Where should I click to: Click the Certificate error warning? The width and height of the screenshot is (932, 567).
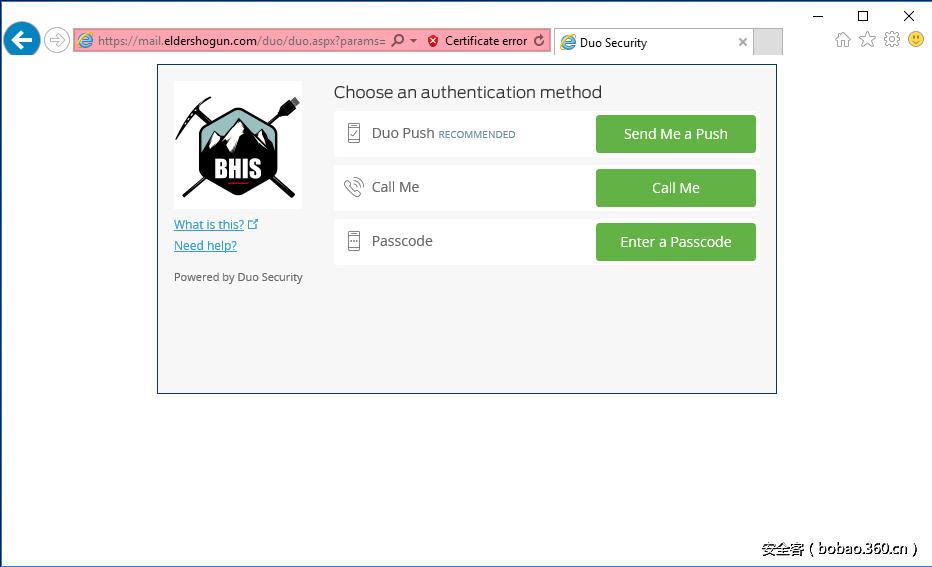pos(477,41)
